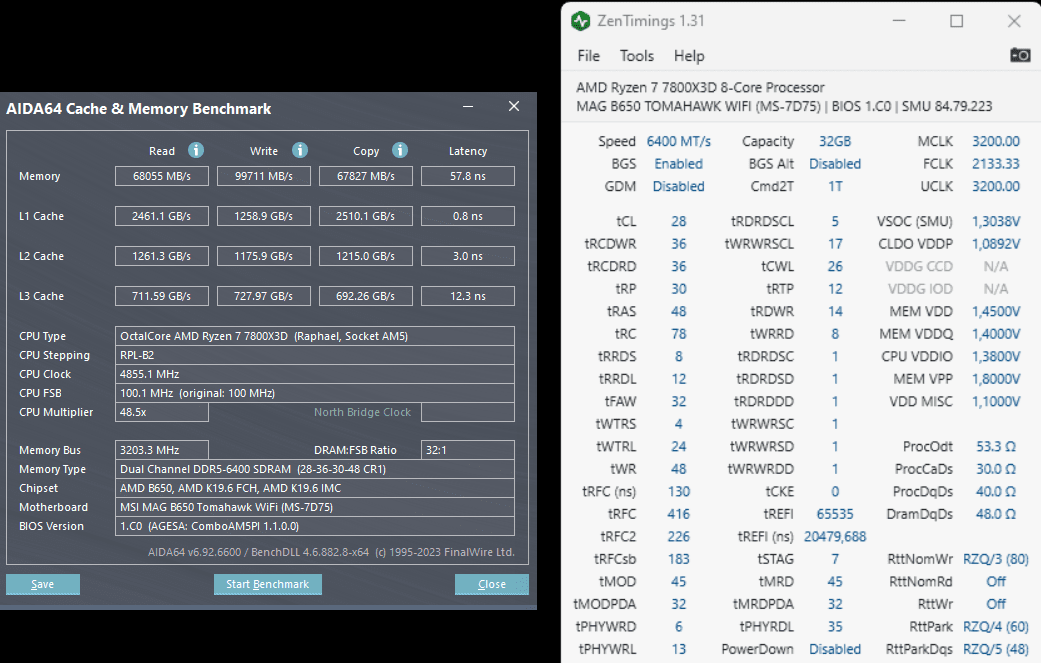Click the L2 Cache latency 3.0 ns field
Image resolution: width=1041 pixels, height=663 pixels.
click(x=468, y=256)
